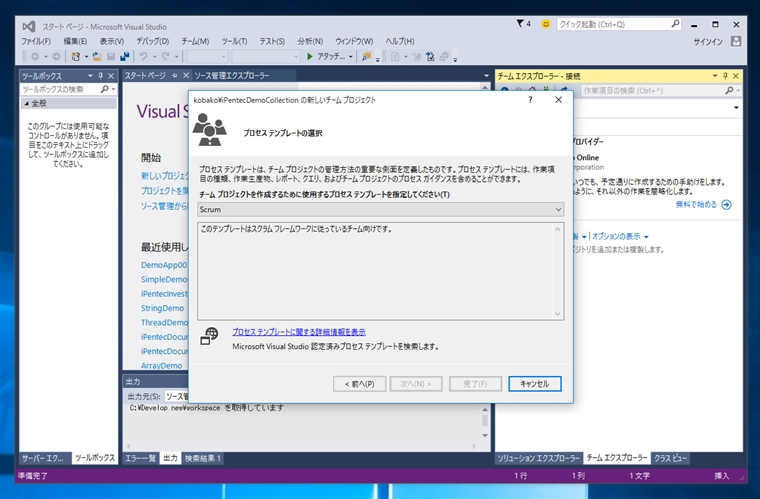Click the 挿入 status bar indicator
This screenshot has width=760, height=499.
(x=721, y=476)
